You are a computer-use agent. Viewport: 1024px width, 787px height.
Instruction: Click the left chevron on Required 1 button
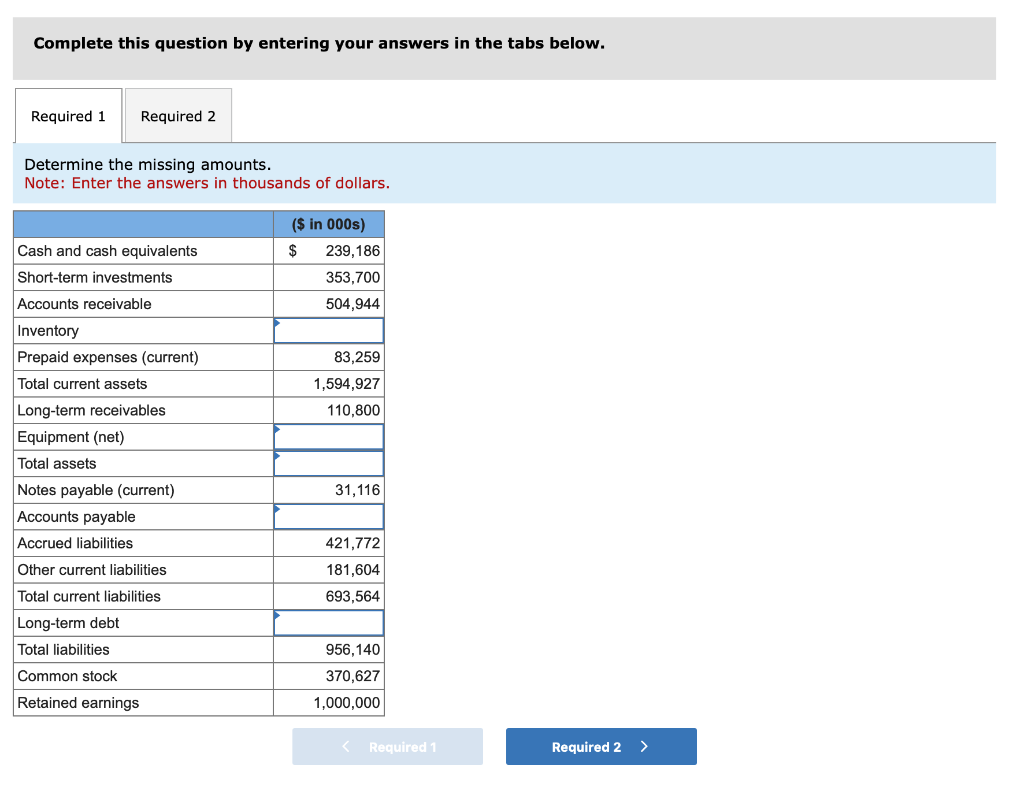pos(345,746)
